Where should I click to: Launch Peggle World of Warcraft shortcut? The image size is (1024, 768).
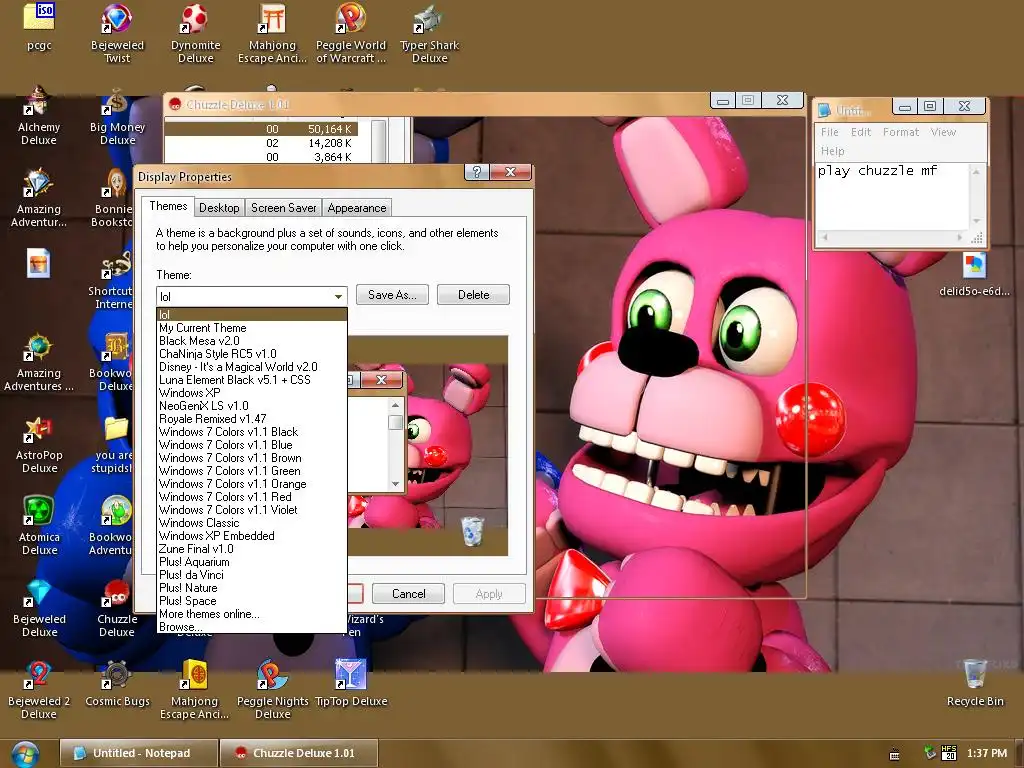[351, 33]
